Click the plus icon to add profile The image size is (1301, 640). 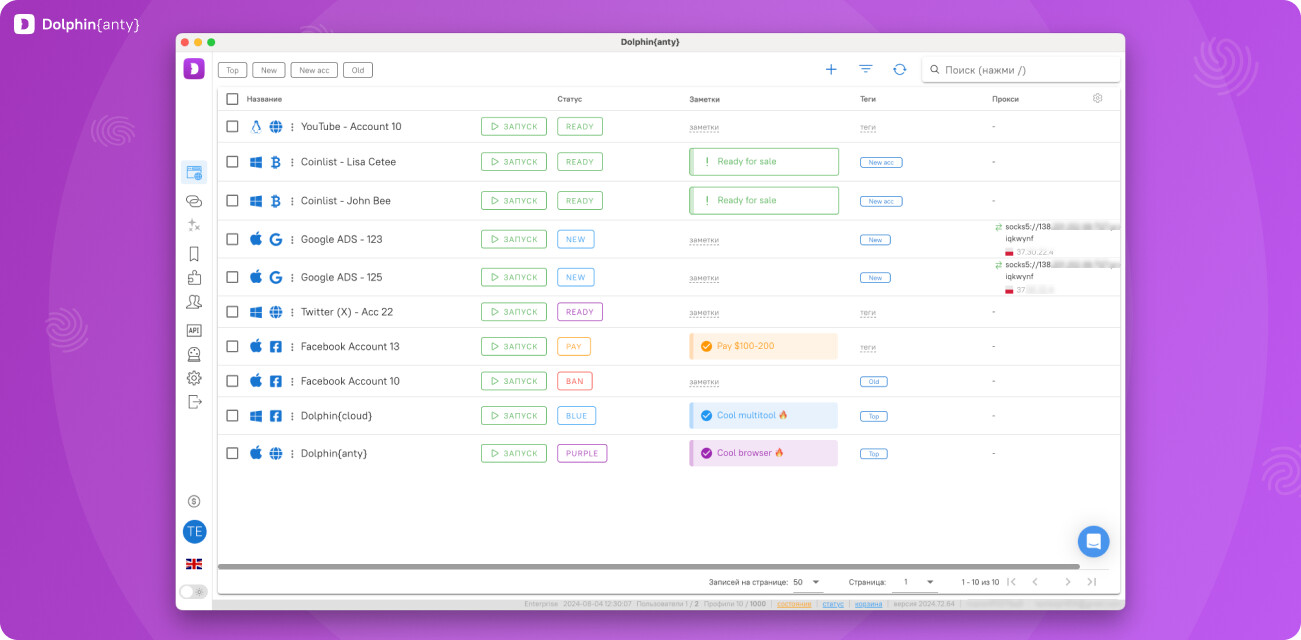pos(830,70)
